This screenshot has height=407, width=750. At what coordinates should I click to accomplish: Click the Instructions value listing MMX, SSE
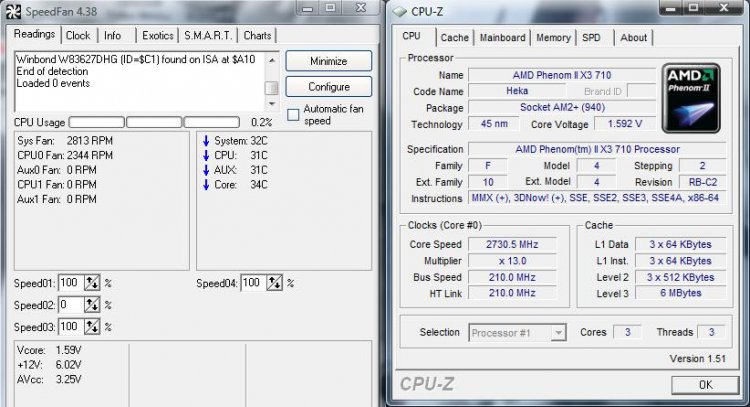click(595, 198)
